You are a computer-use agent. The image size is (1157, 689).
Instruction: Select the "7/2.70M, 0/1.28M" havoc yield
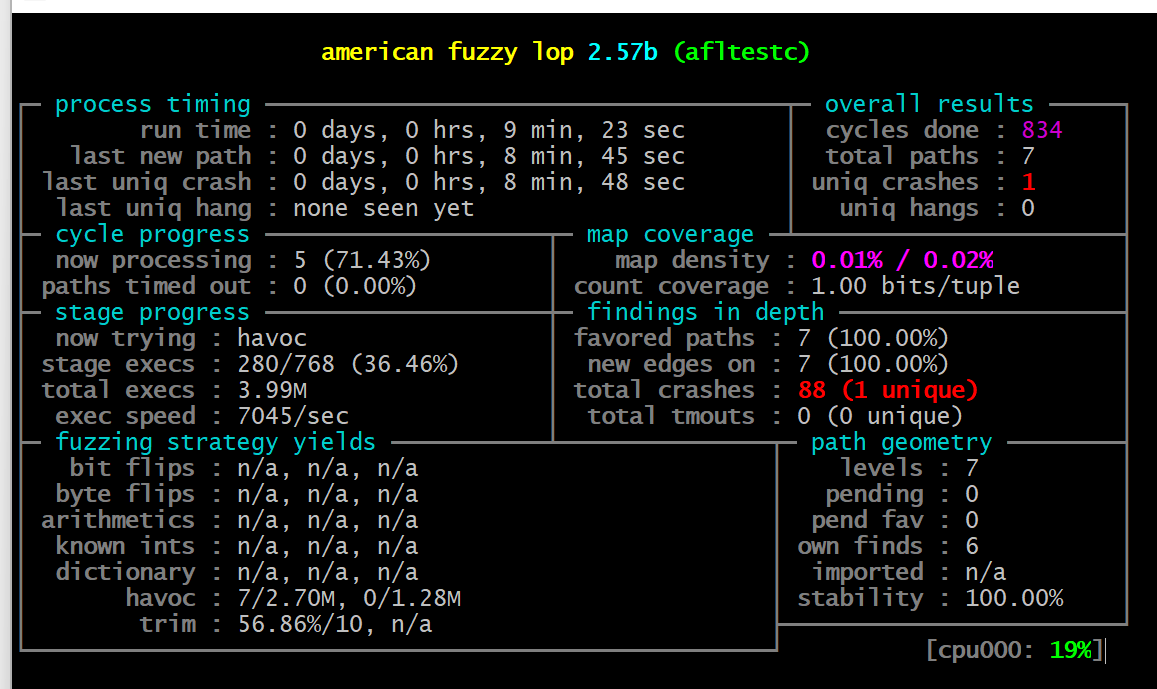coord(349,598)
